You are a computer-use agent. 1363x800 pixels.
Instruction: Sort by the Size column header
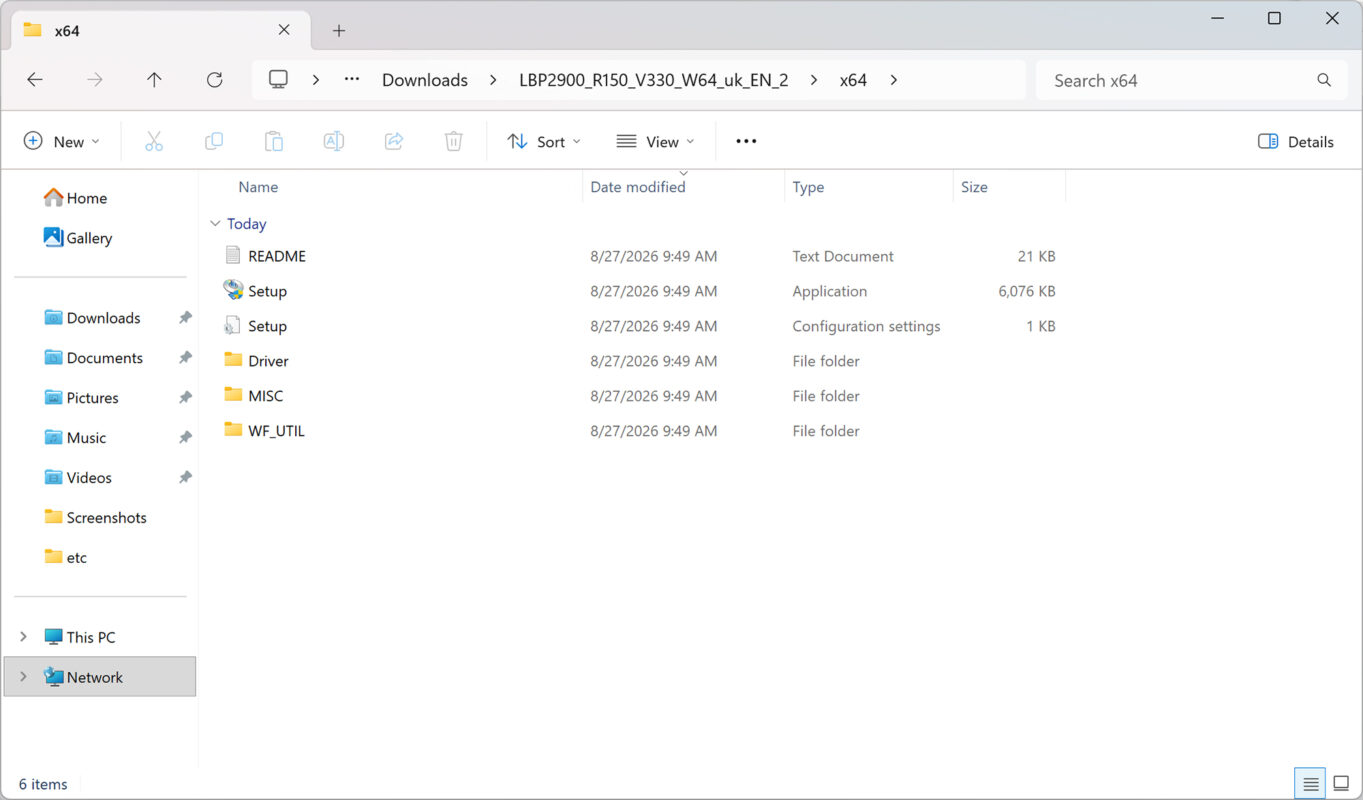[x=974, y=187]
